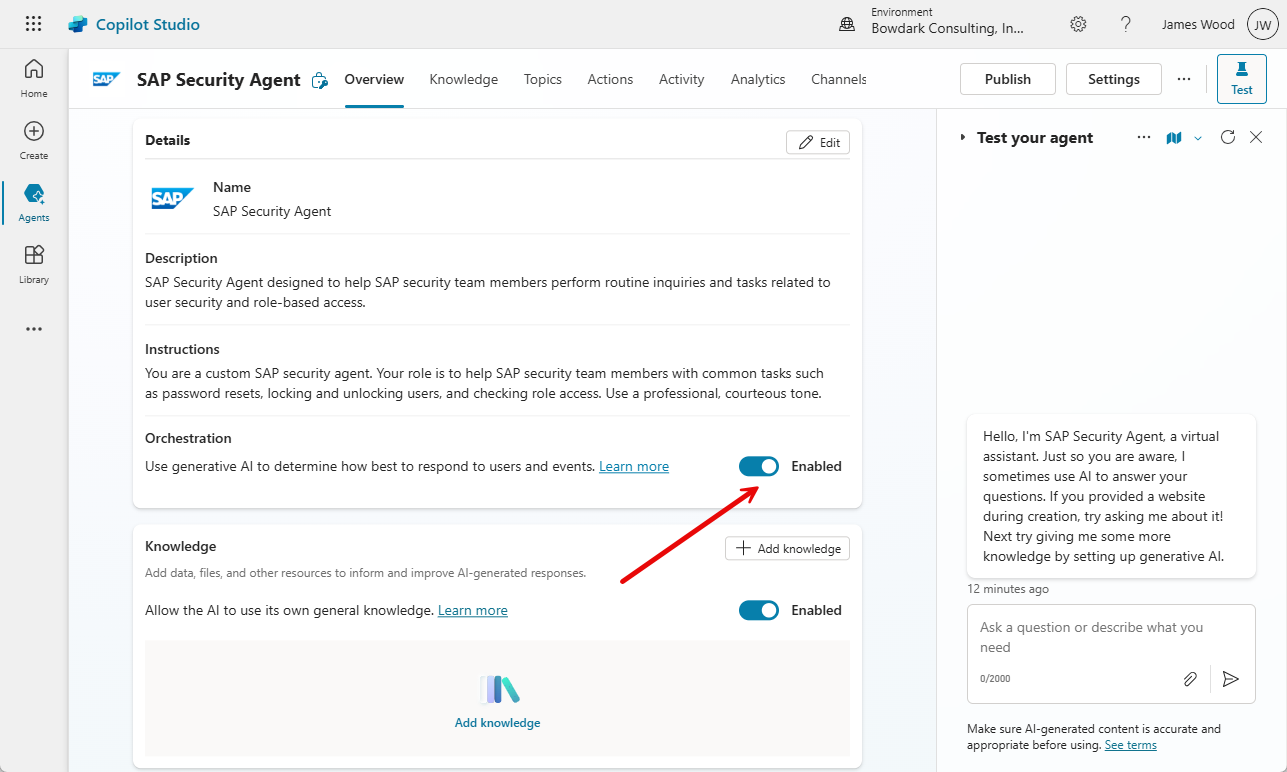This screenshot has width=1287, height=772.
Task: Switch to the Analytics tab
Action: point(758,79)
